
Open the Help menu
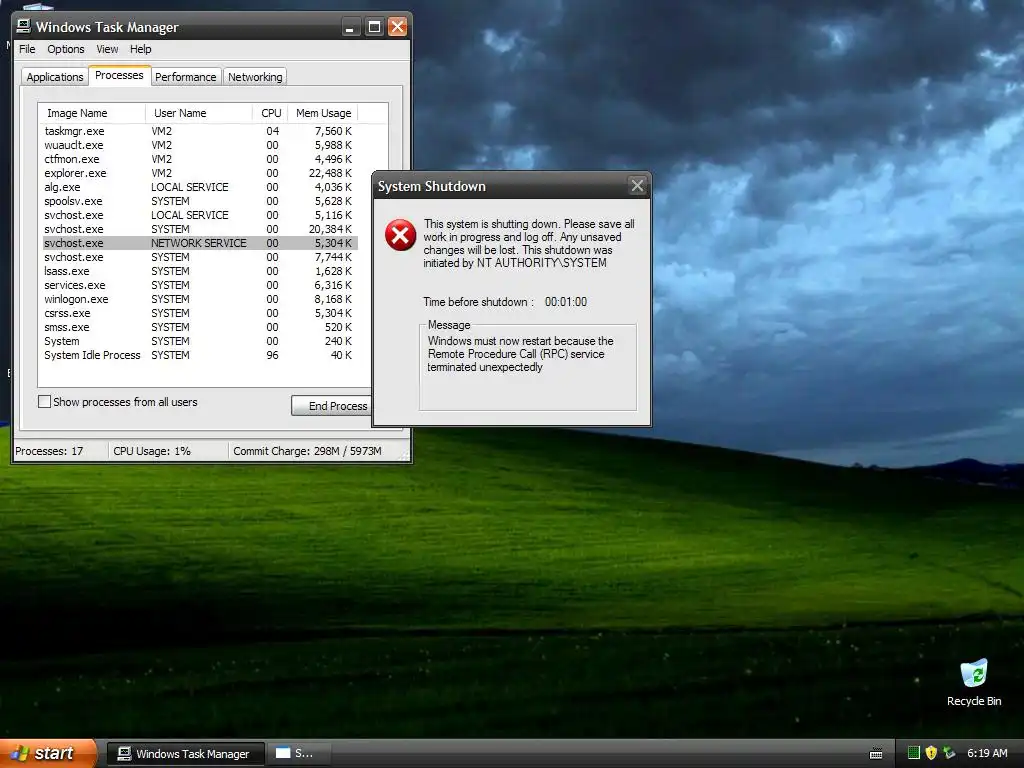coord(140,49)
